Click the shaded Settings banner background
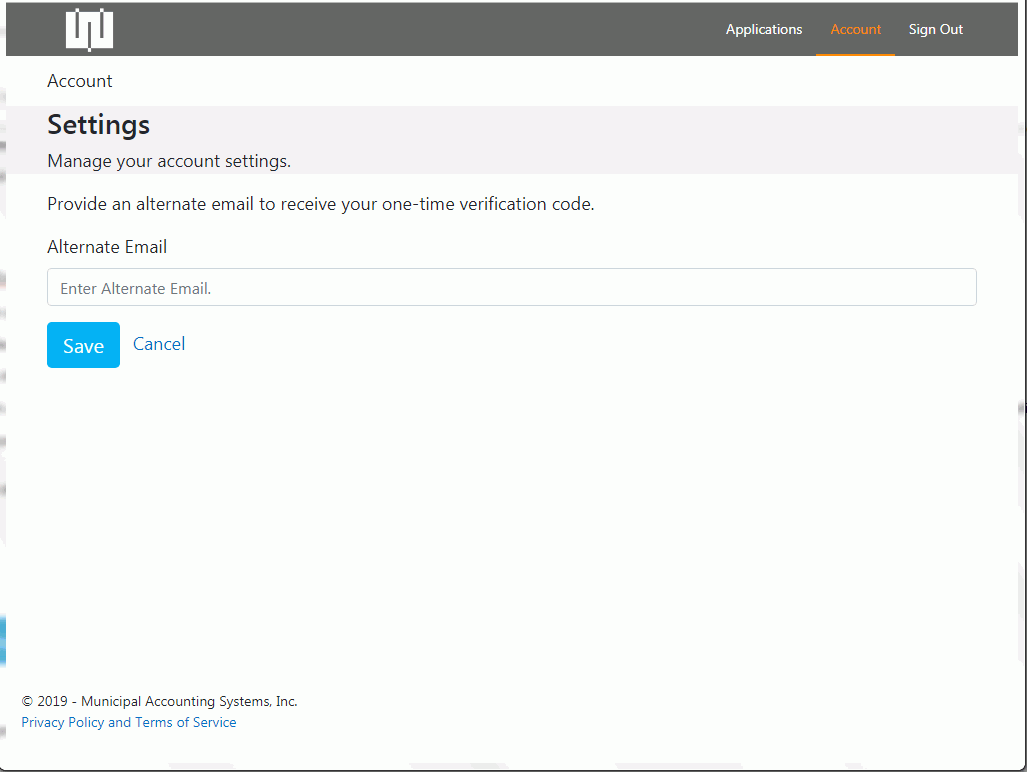This screenshot has width=1027, height=772. coord(600,140)
